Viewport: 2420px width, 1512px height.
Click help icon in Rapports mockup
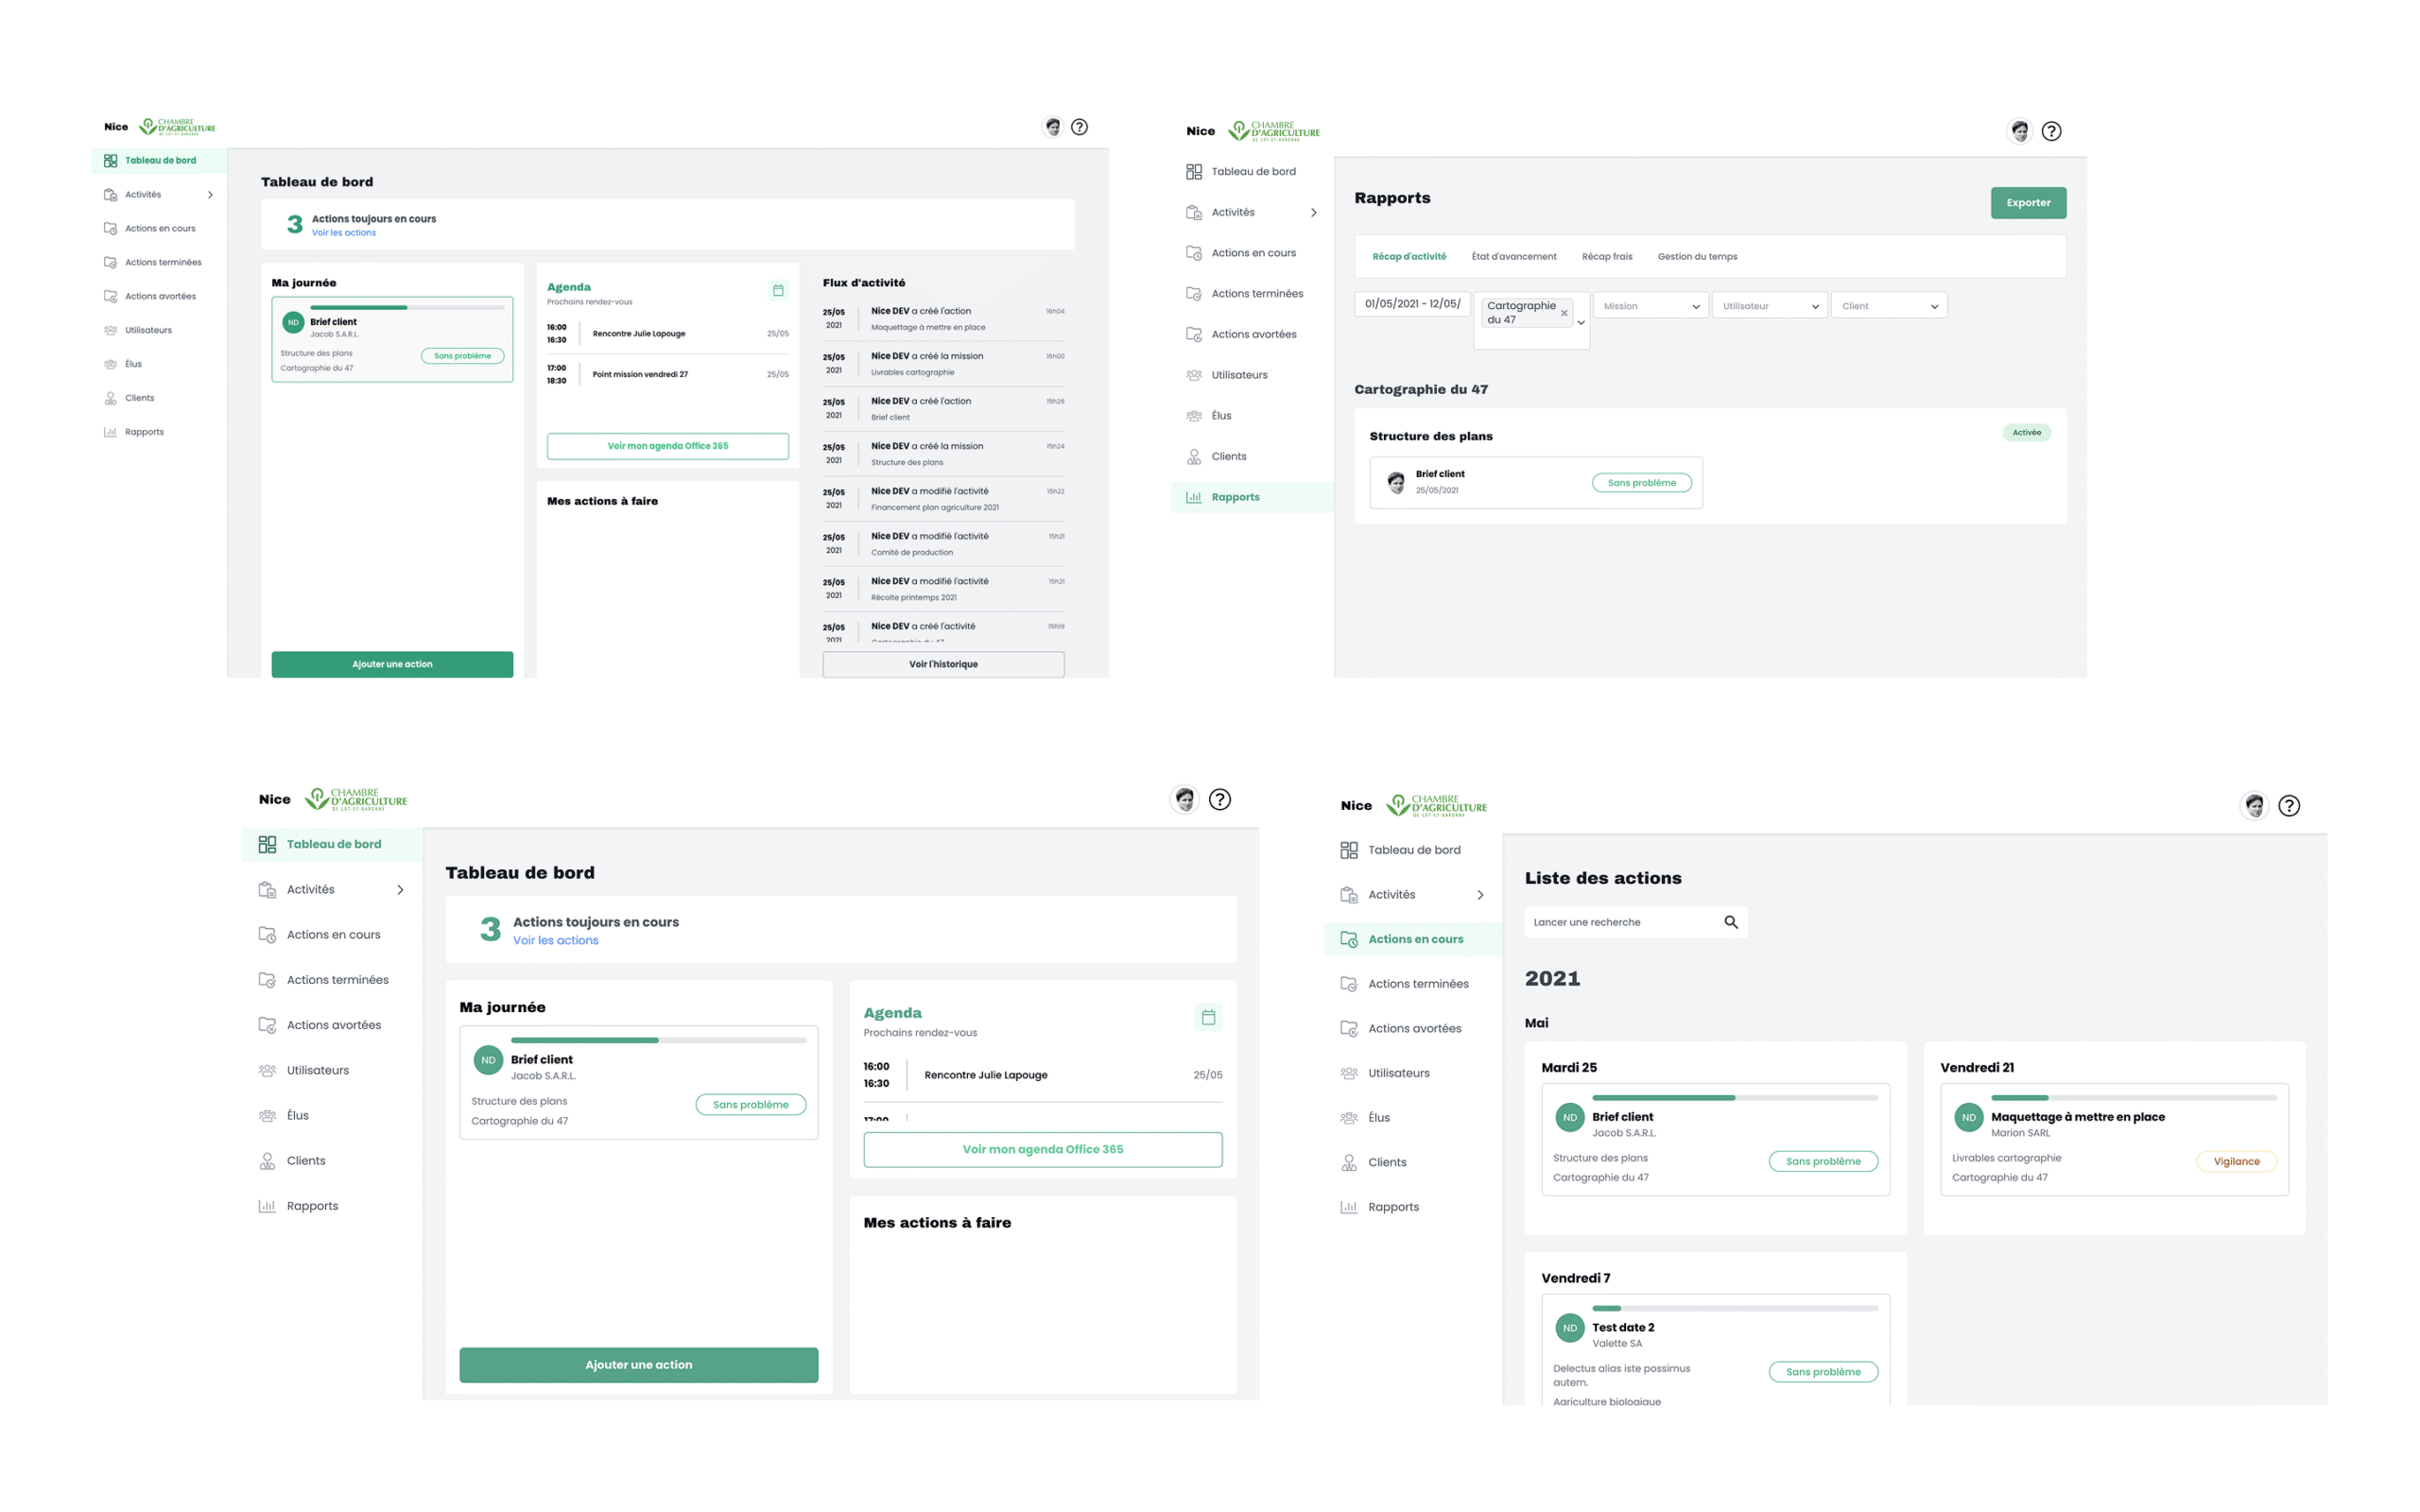coord(2051,131)
